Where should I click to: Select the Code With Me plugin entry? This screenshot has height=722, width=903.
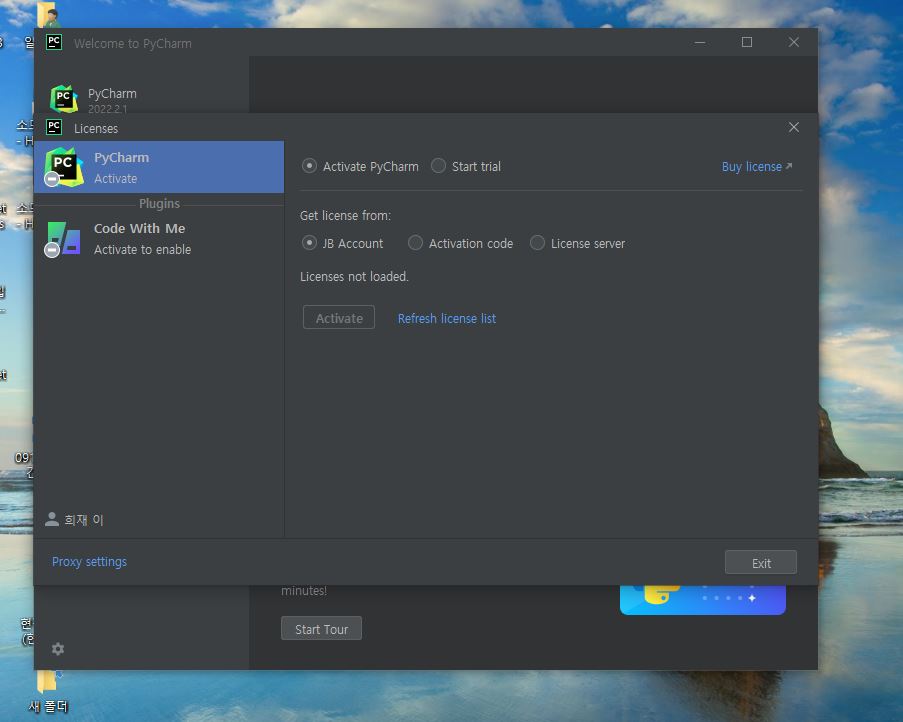[159, 238]
